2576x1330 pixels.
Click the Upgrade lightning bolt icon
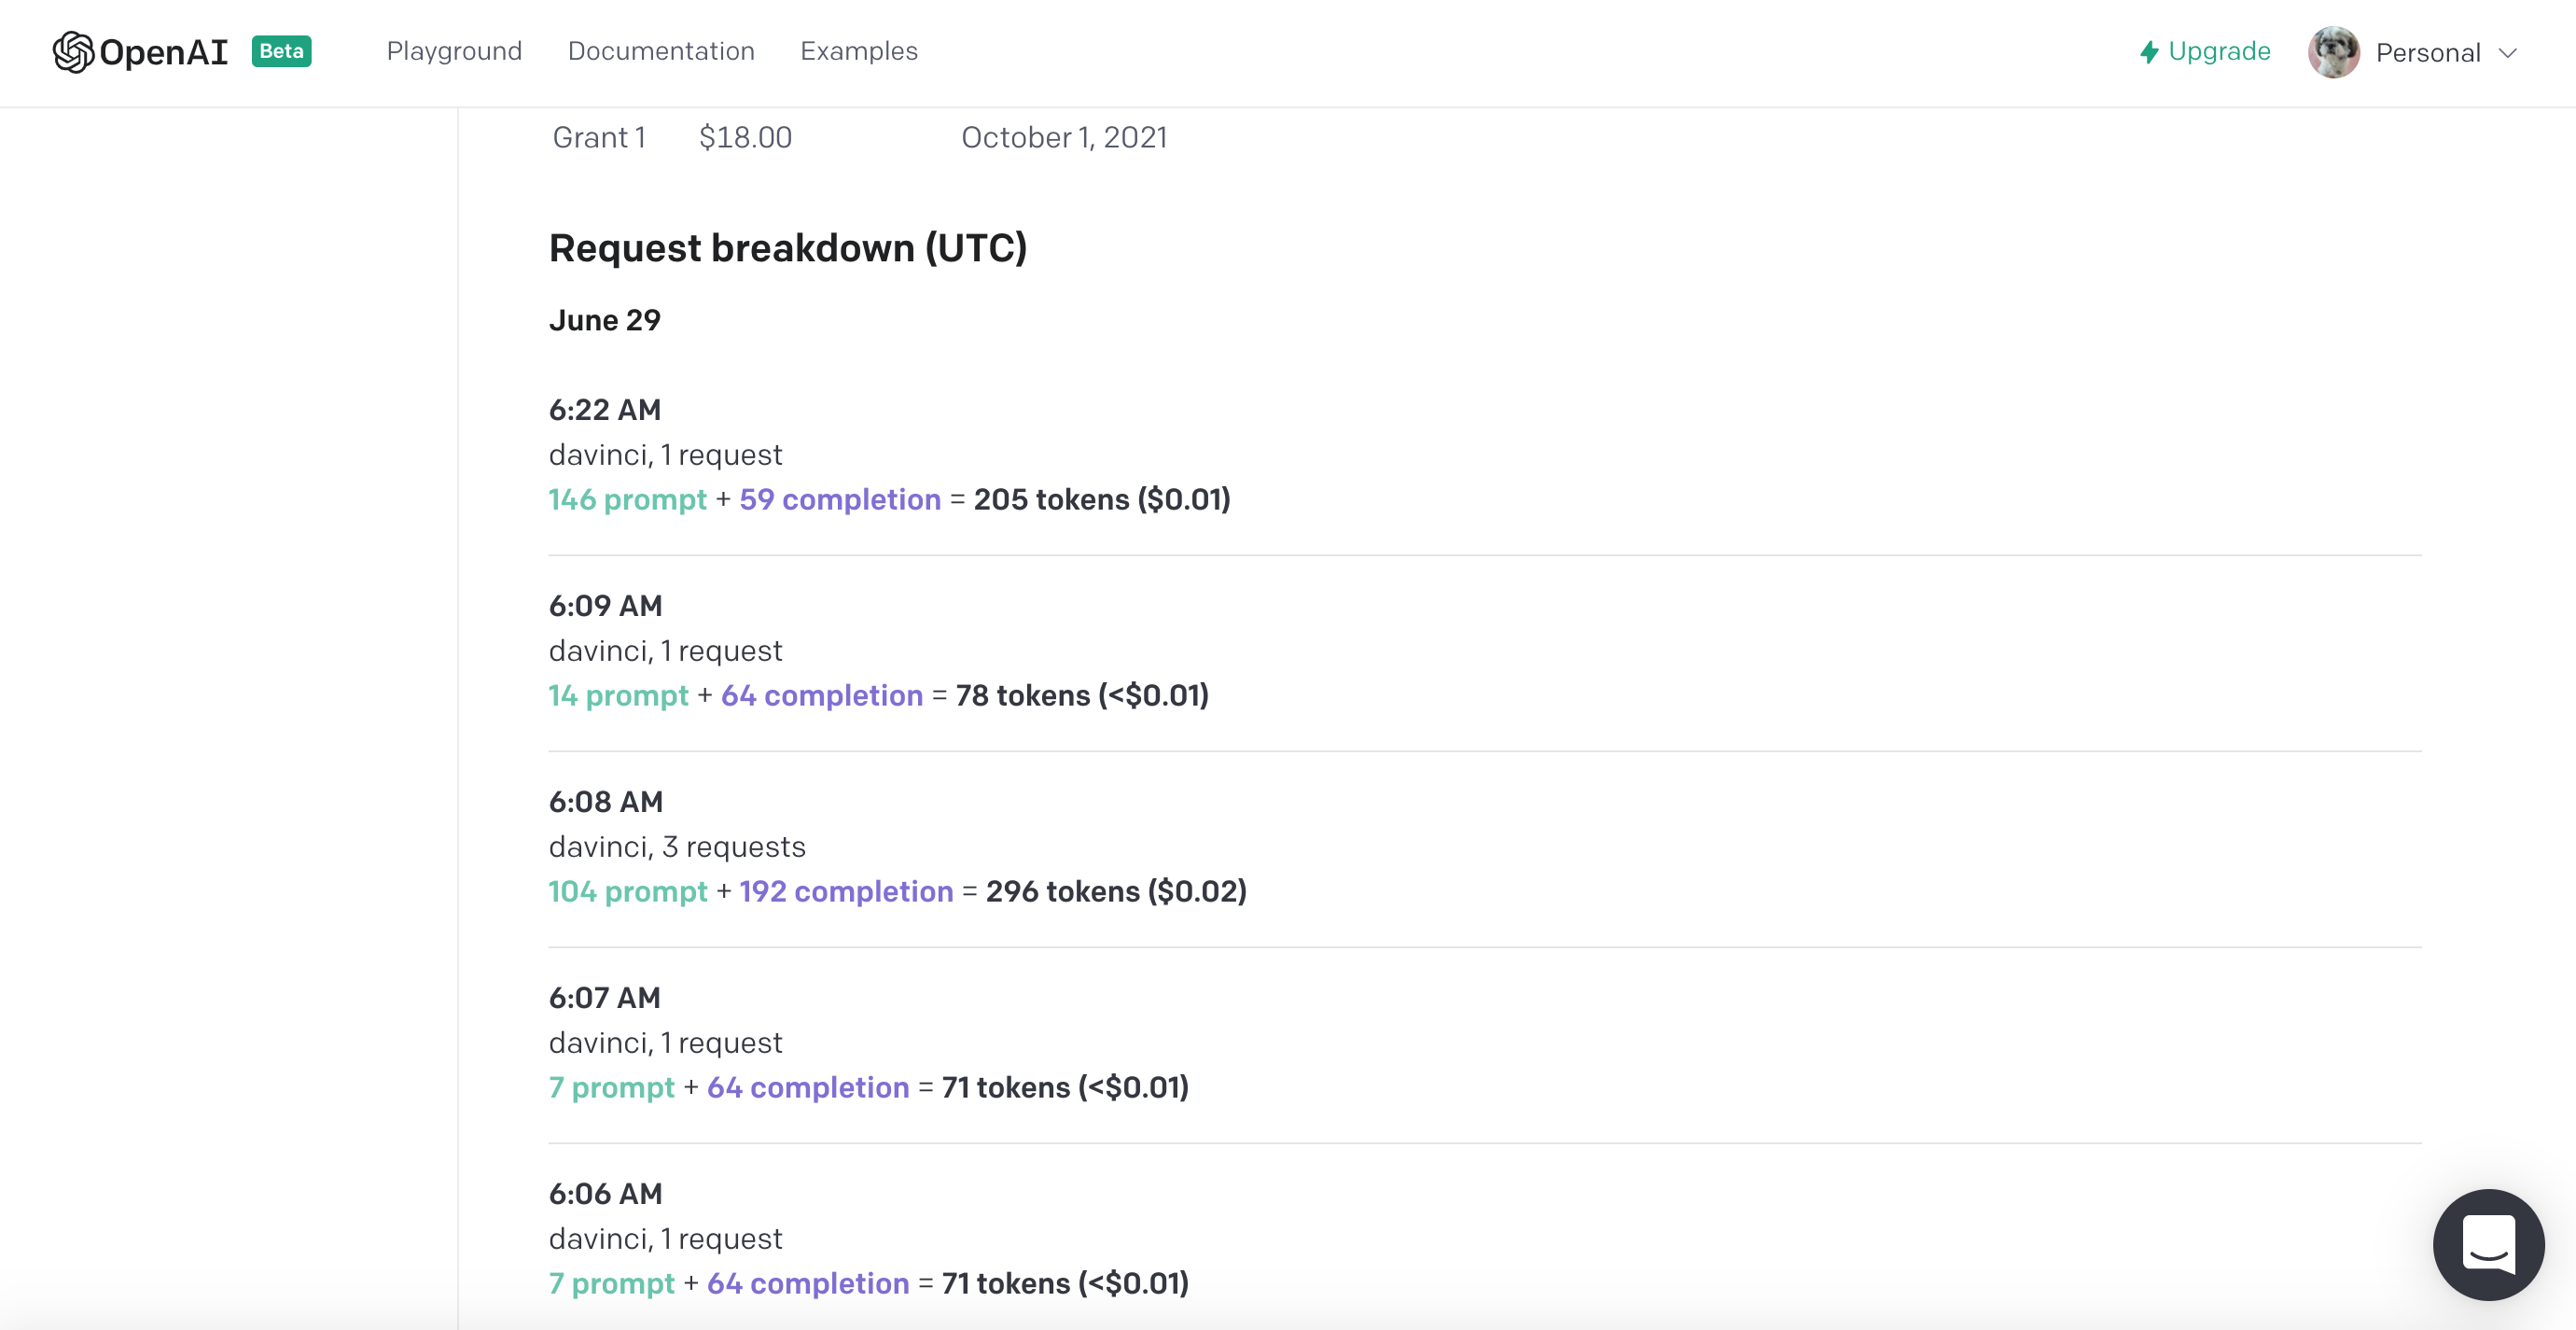pos(2148,52)
